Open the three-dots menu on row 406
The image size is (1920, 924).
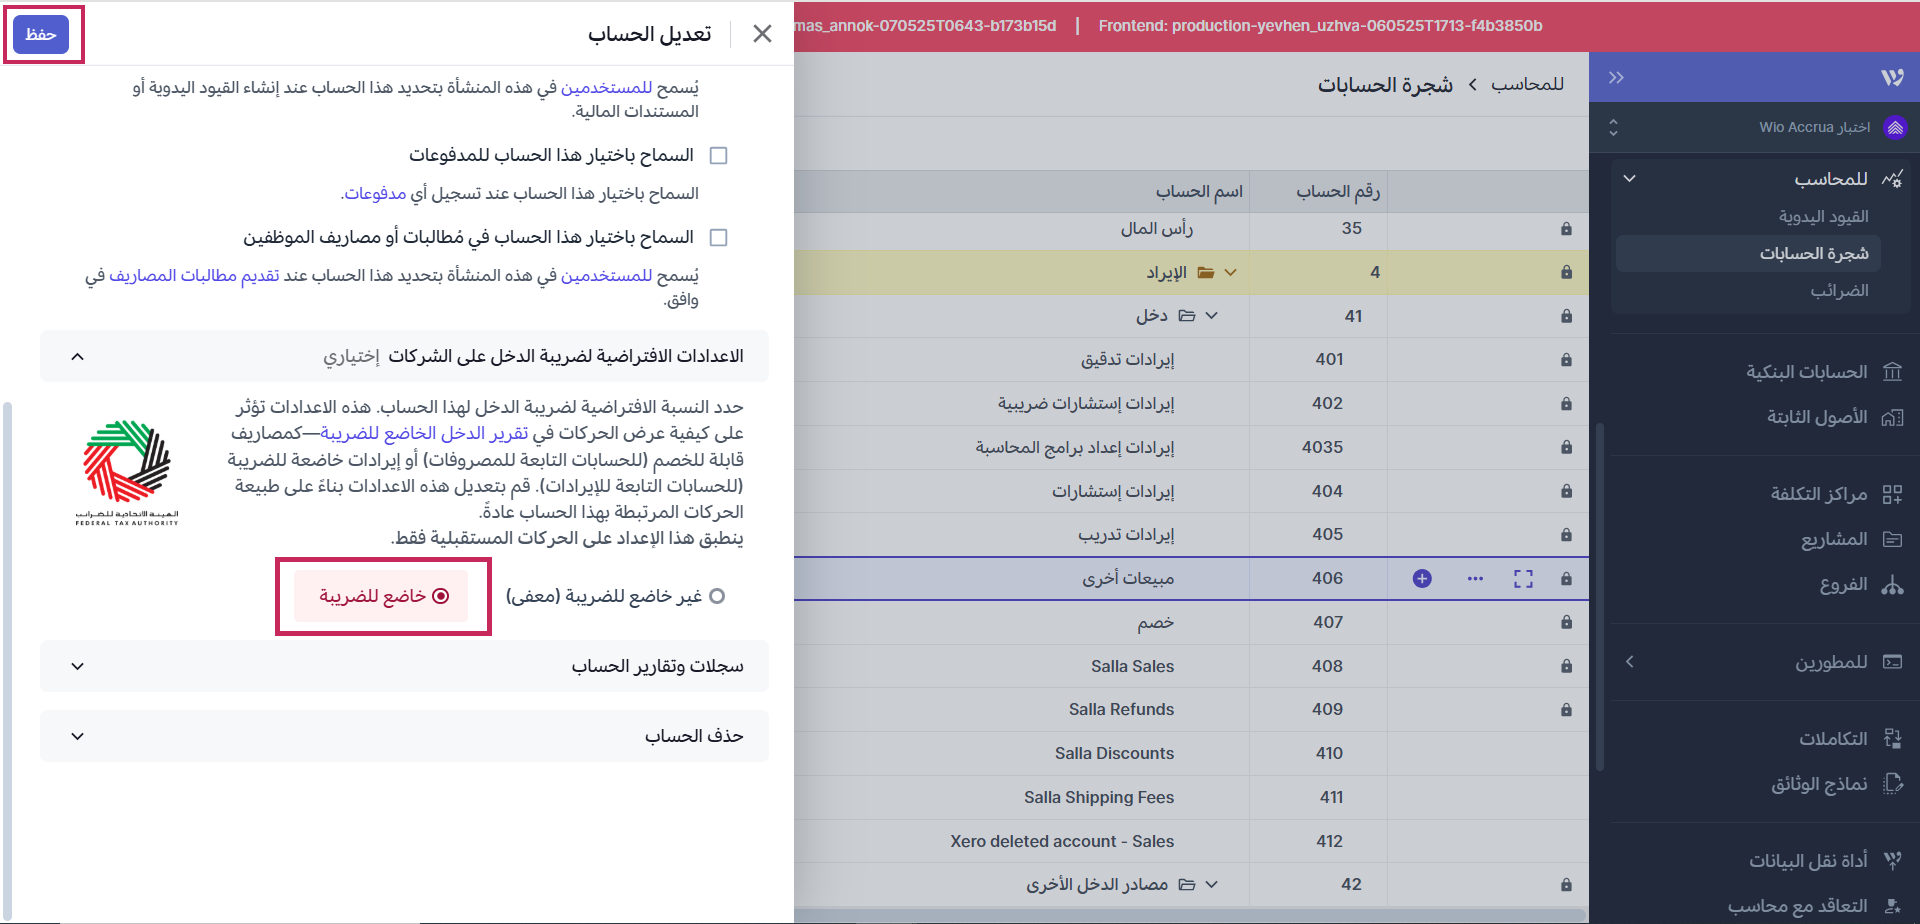[x=1475, y=579]
